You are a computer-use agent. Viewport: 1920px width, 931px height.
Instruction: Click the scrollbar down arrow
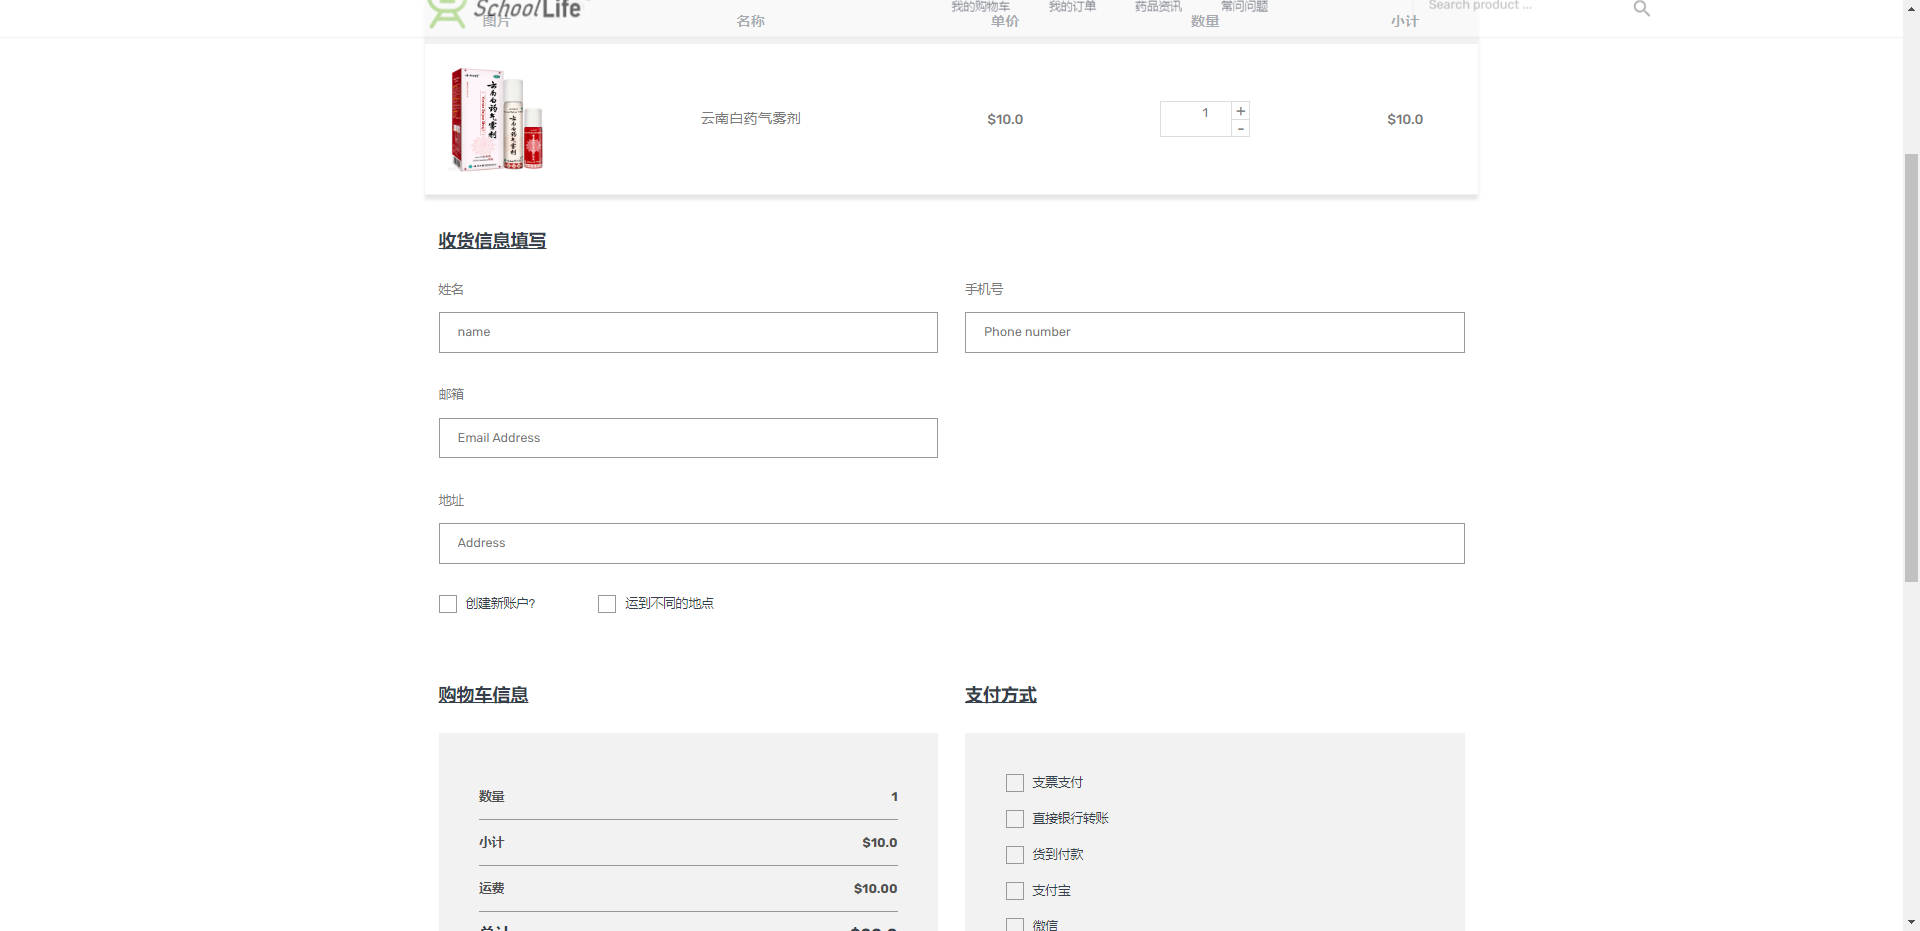(1911, 922)
